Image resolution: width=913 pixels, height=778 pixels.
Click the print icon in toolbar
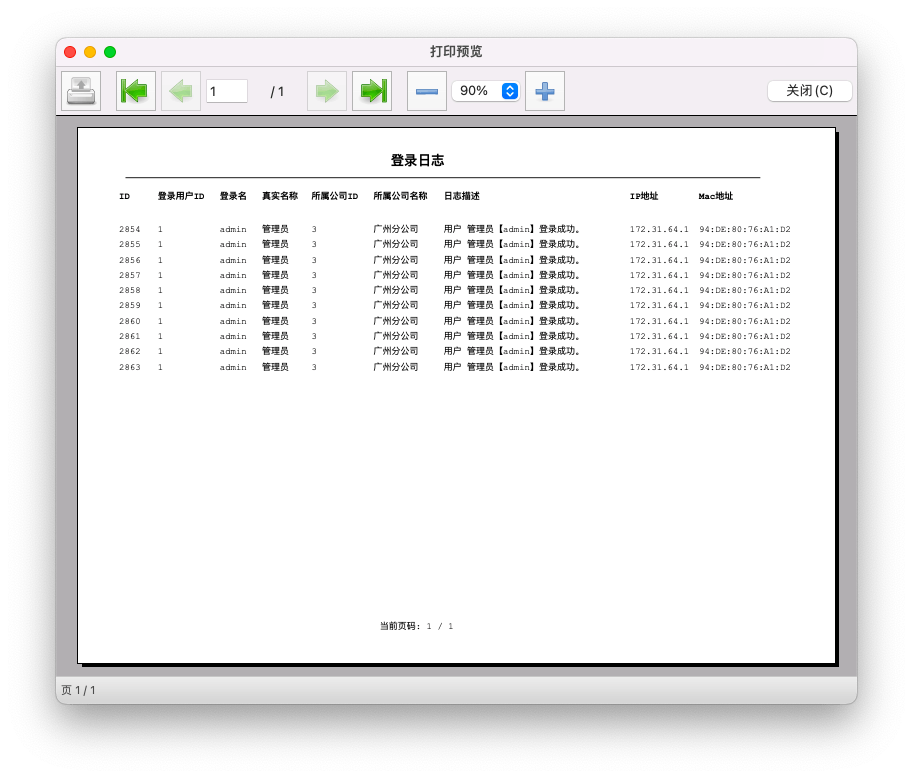[81, 91]
